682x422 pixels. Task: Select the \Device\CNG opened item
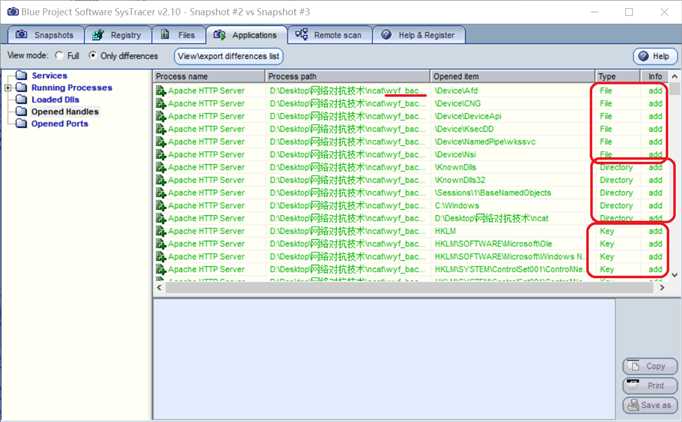[458, 104]
